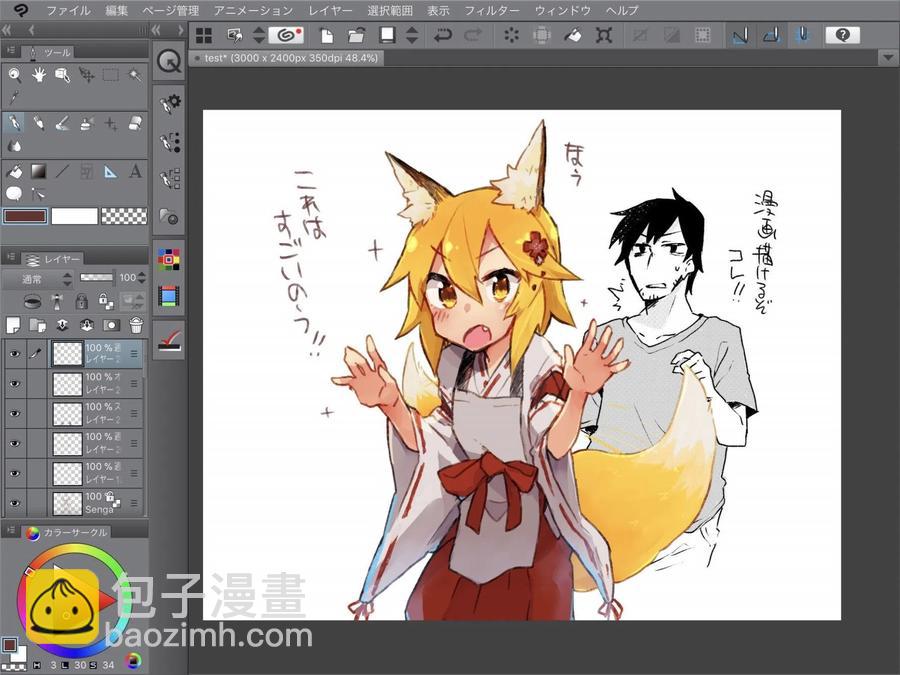The height and width of the screenshot is (675, 900).
Task: Select the transparent color swatch
Action: coord(124,216)
